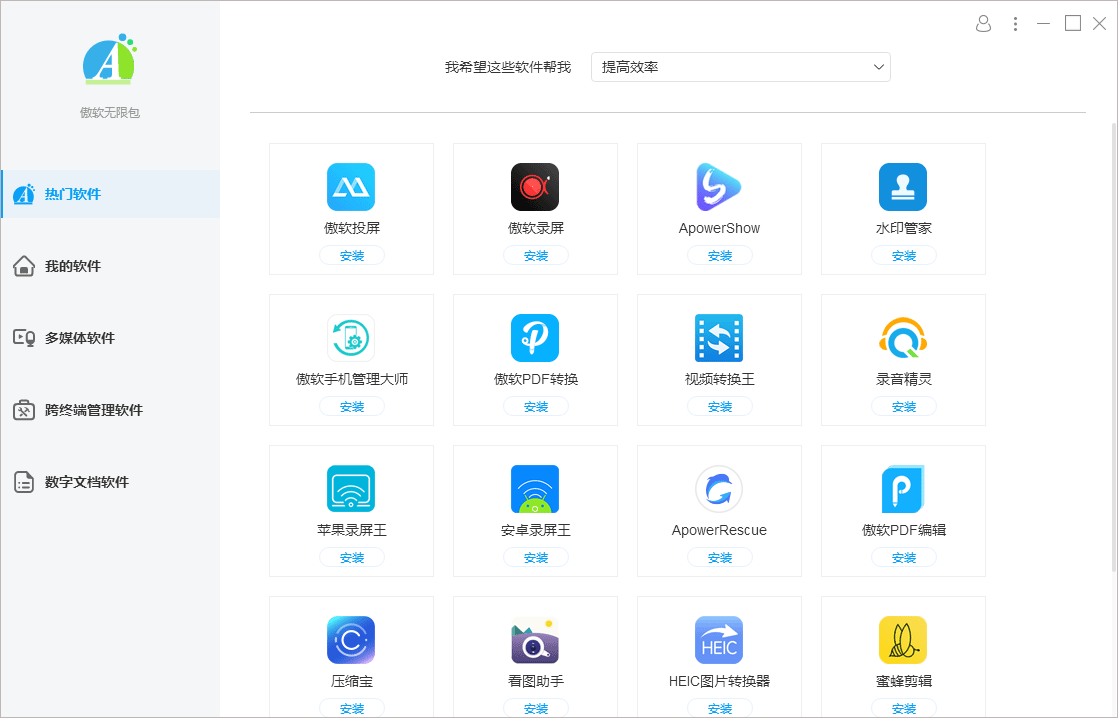Click the vertical scrollbar on the right
Viewport: 1118px width, 718px height.
coord(1114,347)
